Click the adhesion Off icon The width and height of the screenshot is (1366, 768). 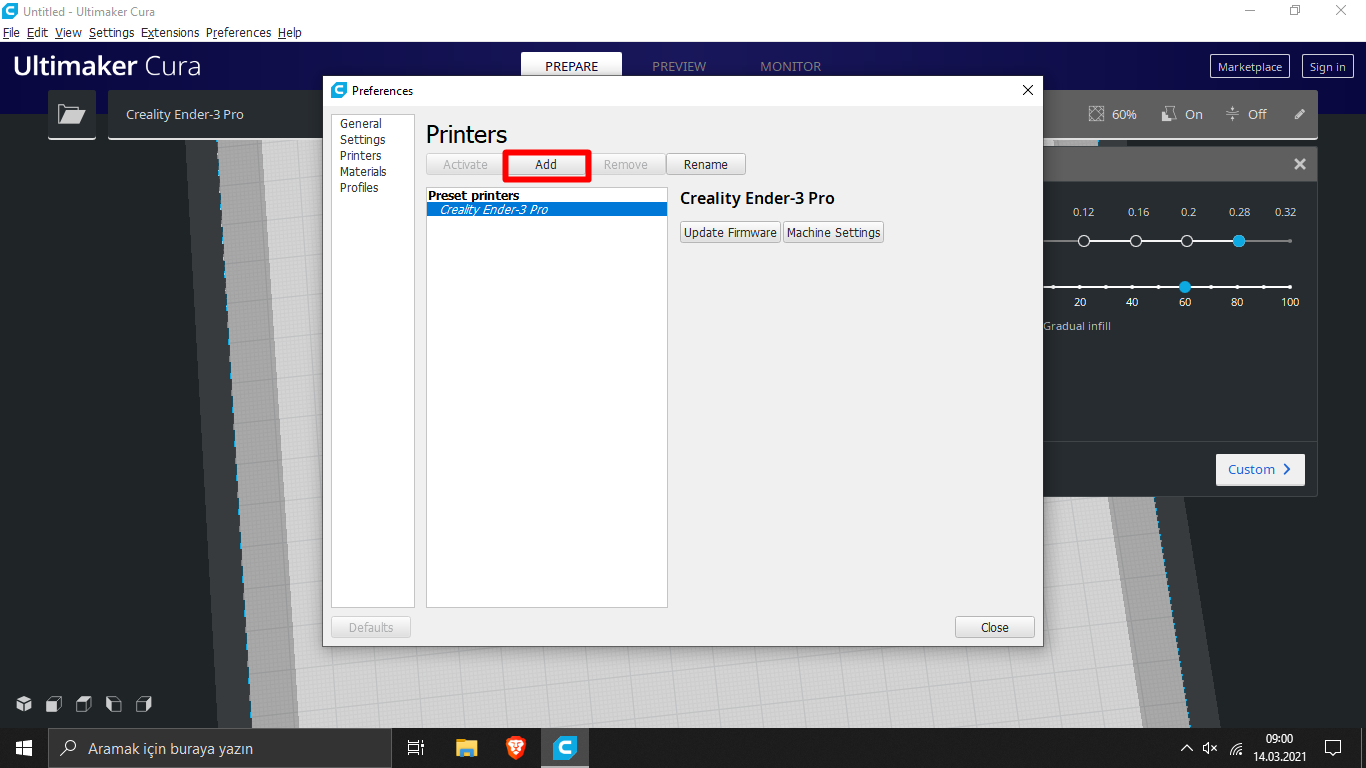(1232, 114)
